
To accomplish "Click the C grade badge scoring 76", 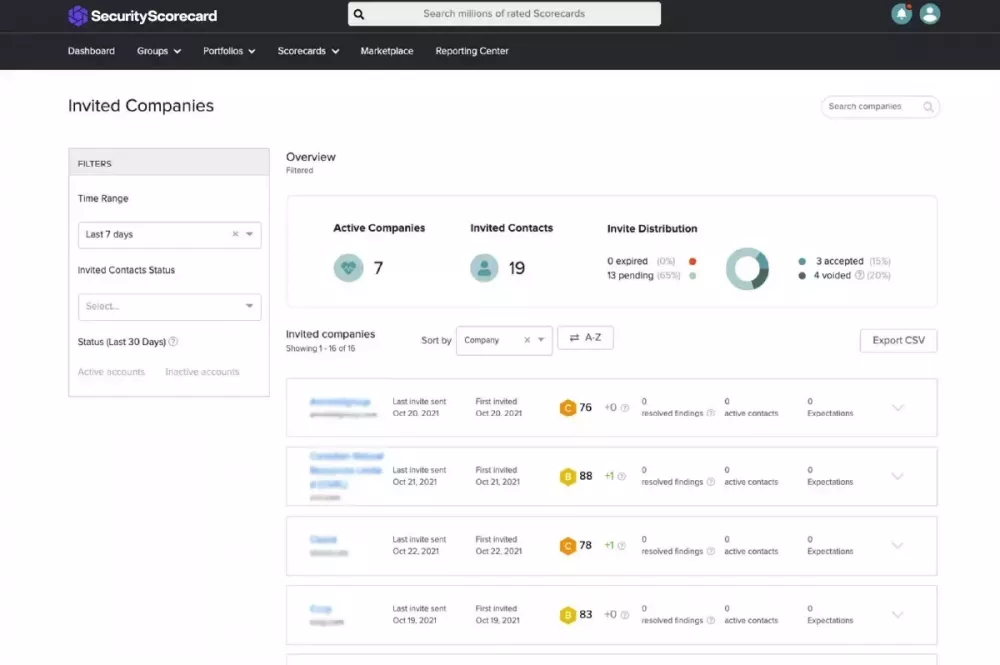I will click(x=568, y=408).
